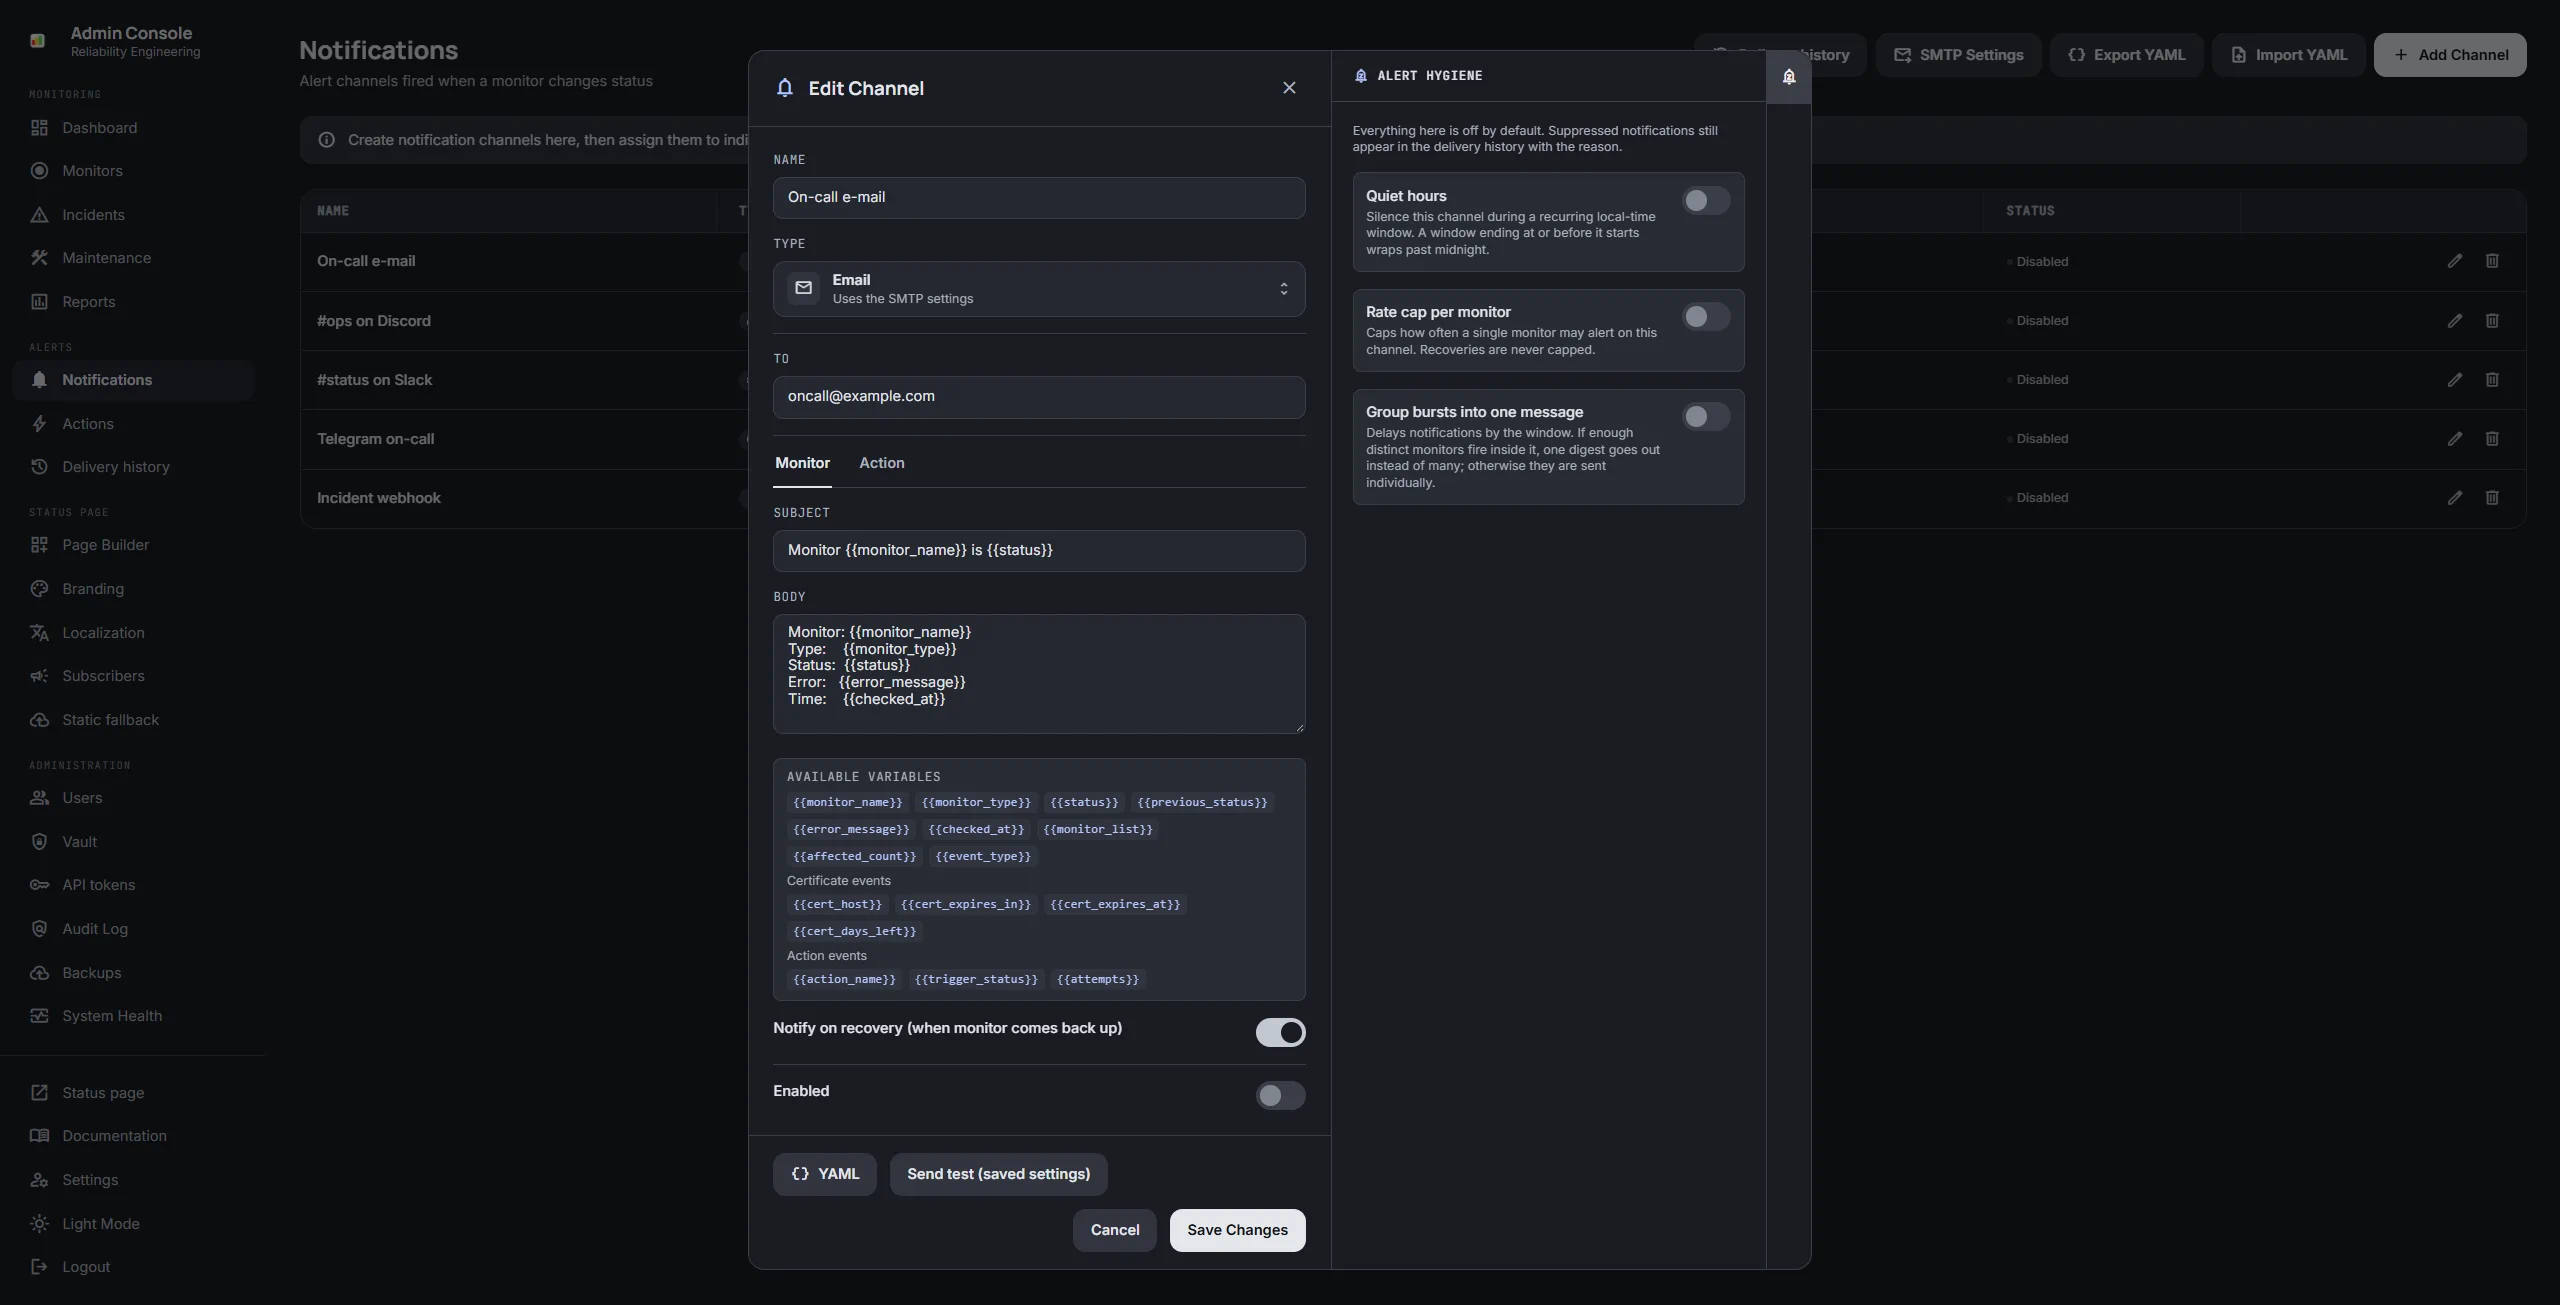Delete the Incident webhook channel
The image size is (2560, 1305).
coord(2492,498)
